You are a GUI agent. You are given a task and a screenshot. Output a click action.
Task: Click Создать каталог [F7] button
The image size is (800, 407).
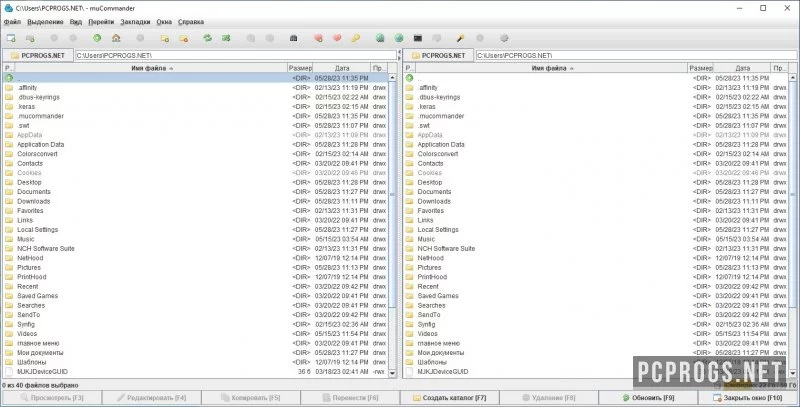tap(449, 397)
